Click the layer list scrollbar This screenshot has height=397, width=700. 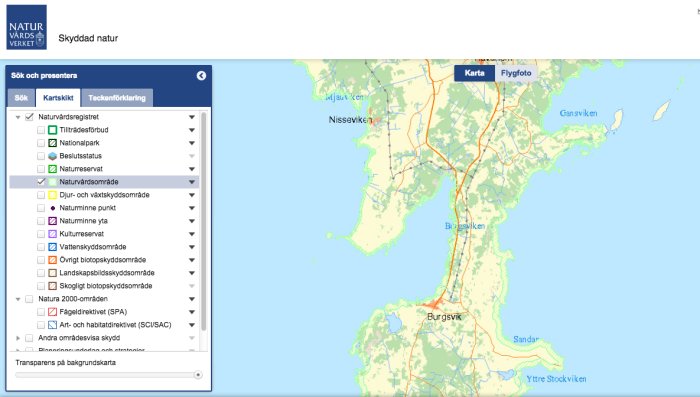click(204, 221)
